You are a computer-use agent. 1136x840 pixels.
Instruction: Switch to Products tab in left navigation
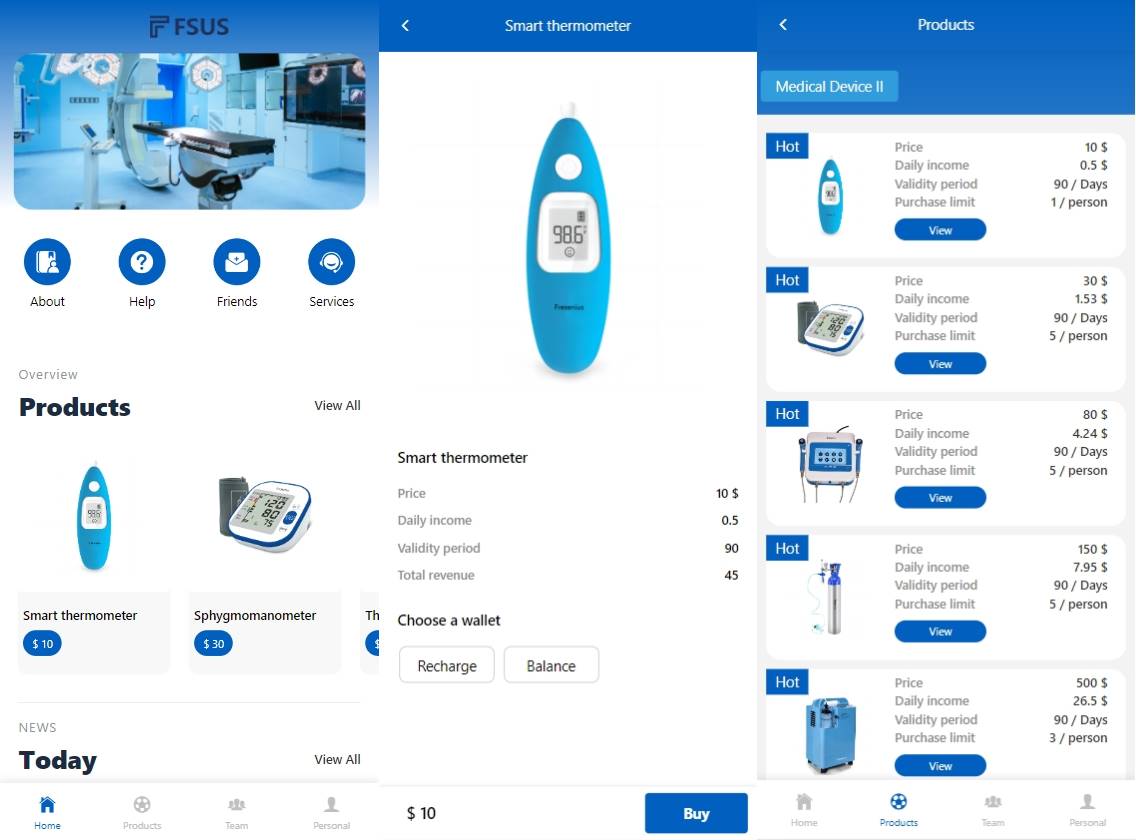coord(142,811)
